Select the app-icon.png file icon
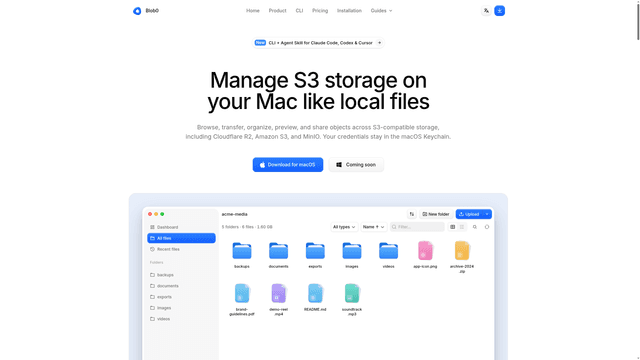This screenshot has width=640, height=360. tap(425, 250)
